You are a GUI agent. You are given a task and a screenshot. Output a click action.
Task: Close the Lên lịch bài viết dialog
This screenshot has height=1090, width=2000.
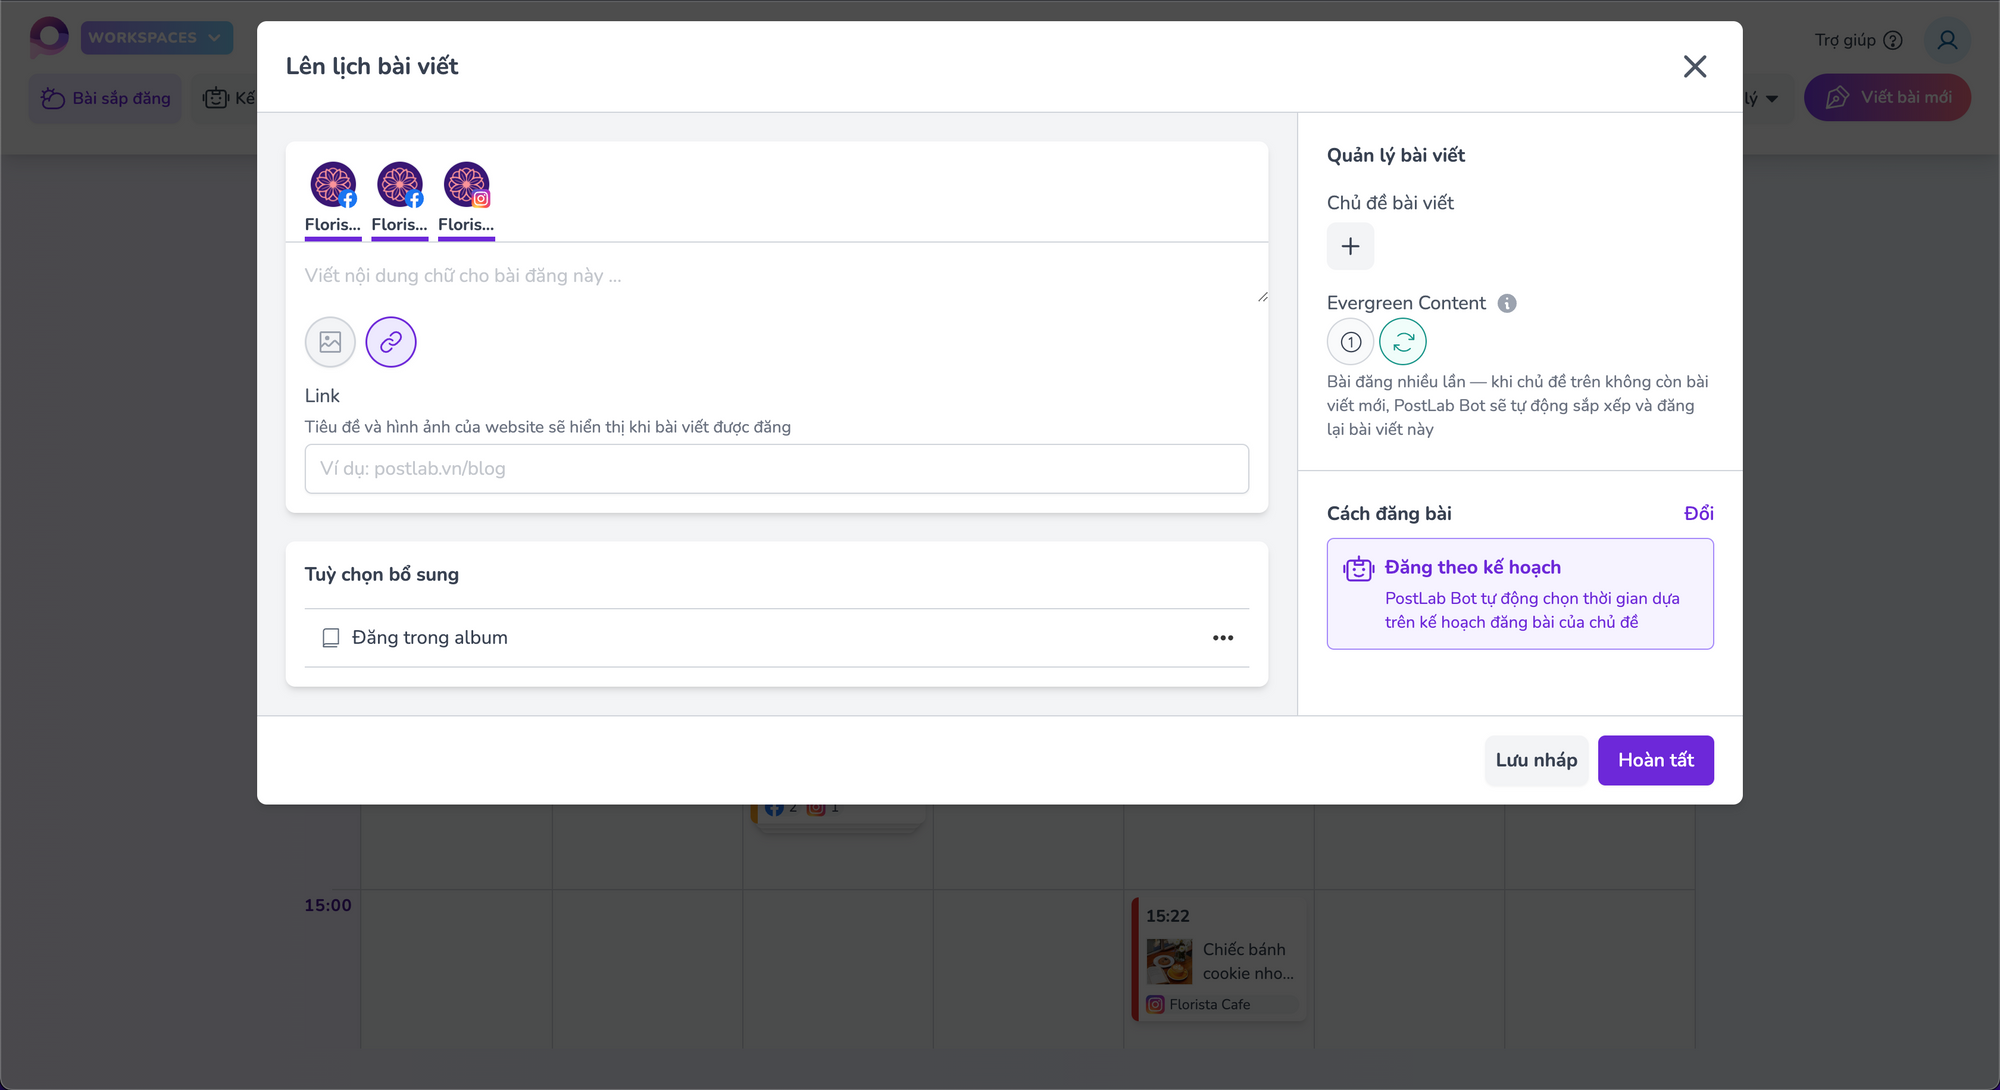[1694, 66]
